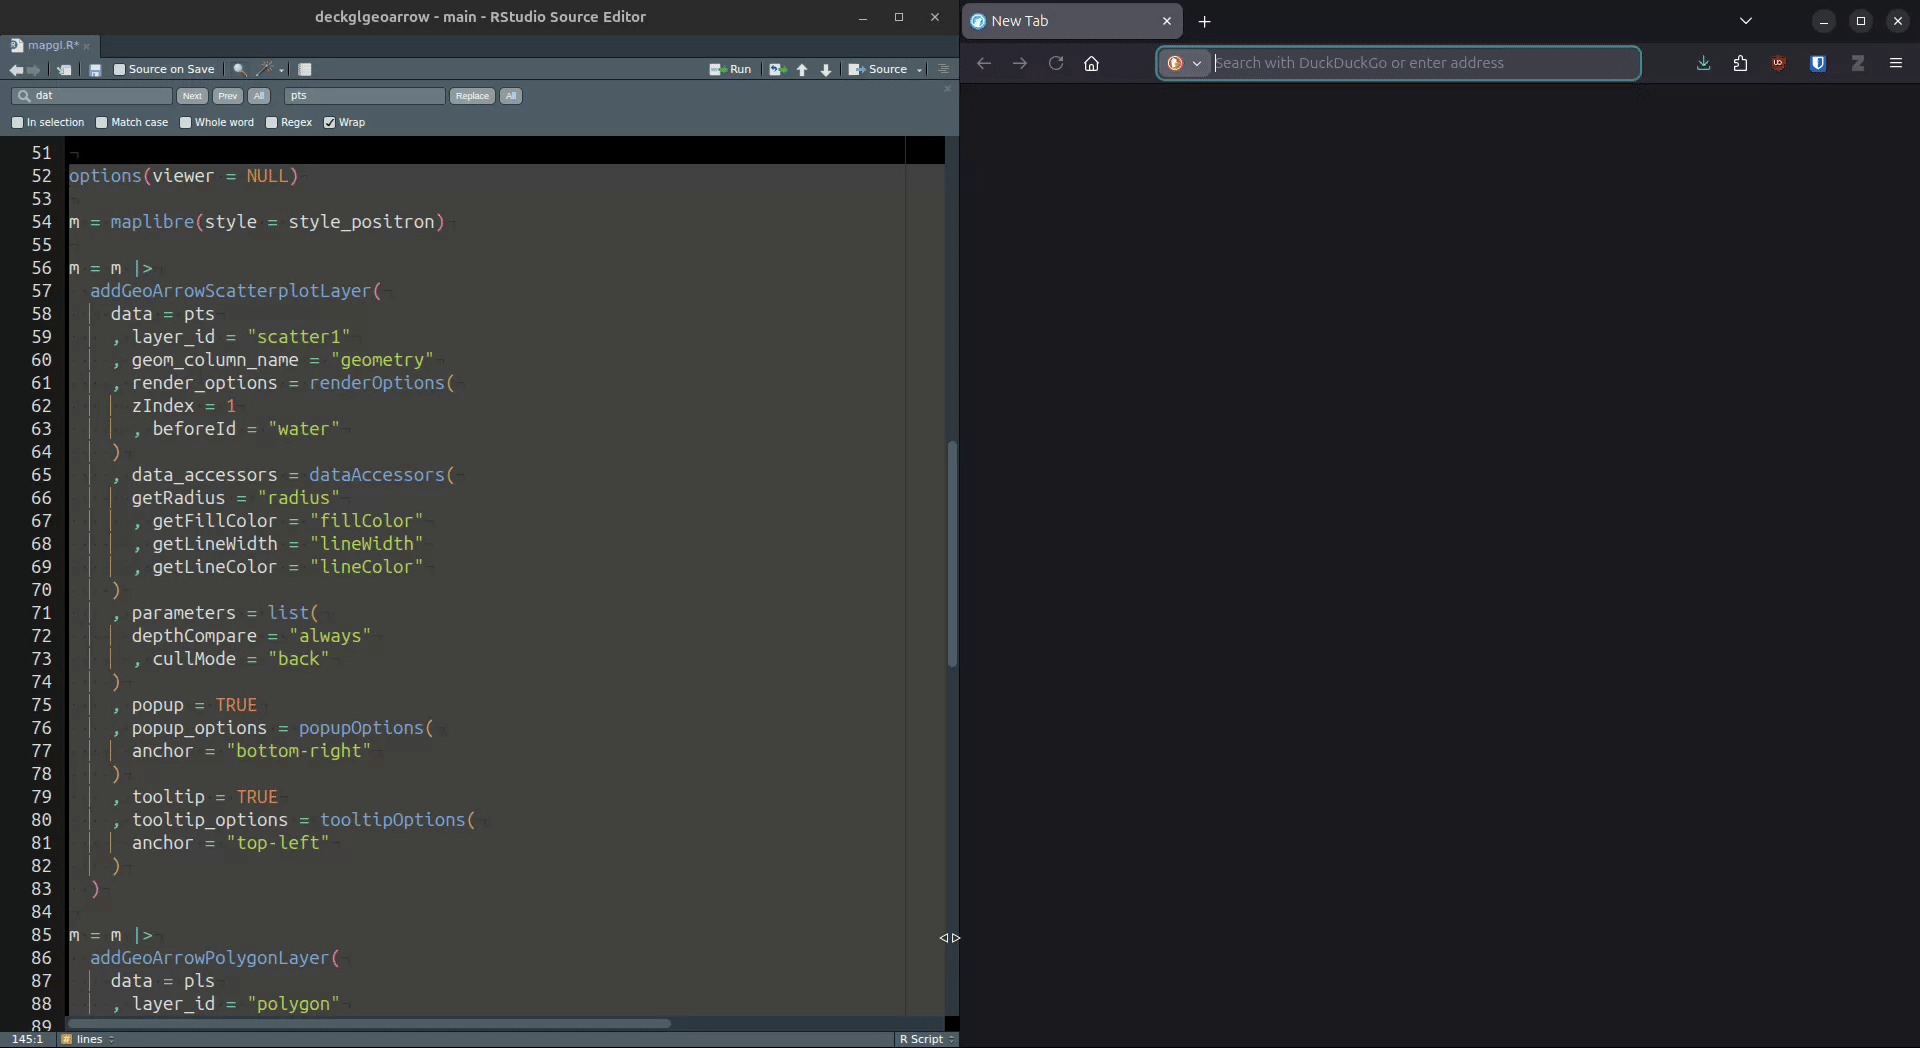Open the uBlock Origin extension
This screenshot has height=1048, width=1920.
coord(1778,63)
